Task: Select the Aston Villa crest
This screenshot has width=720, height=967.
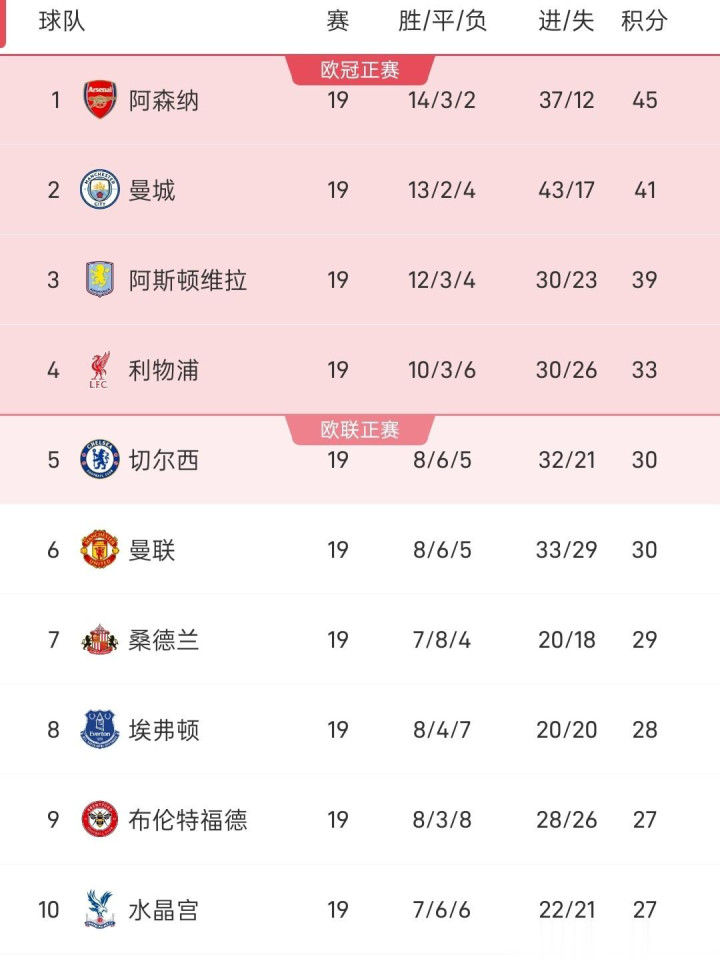Action: click(x=100, y=280)
